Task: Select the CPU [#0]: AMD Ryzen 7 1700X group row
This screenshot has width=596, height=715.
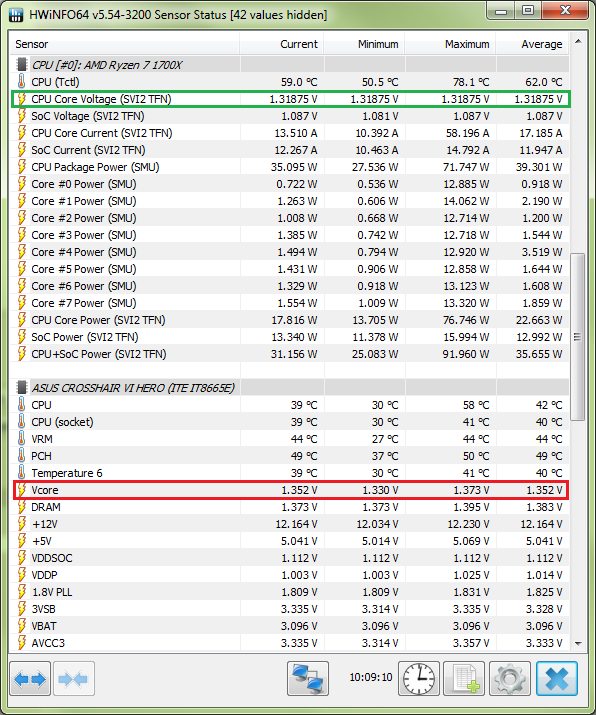Action: (290, 65)
